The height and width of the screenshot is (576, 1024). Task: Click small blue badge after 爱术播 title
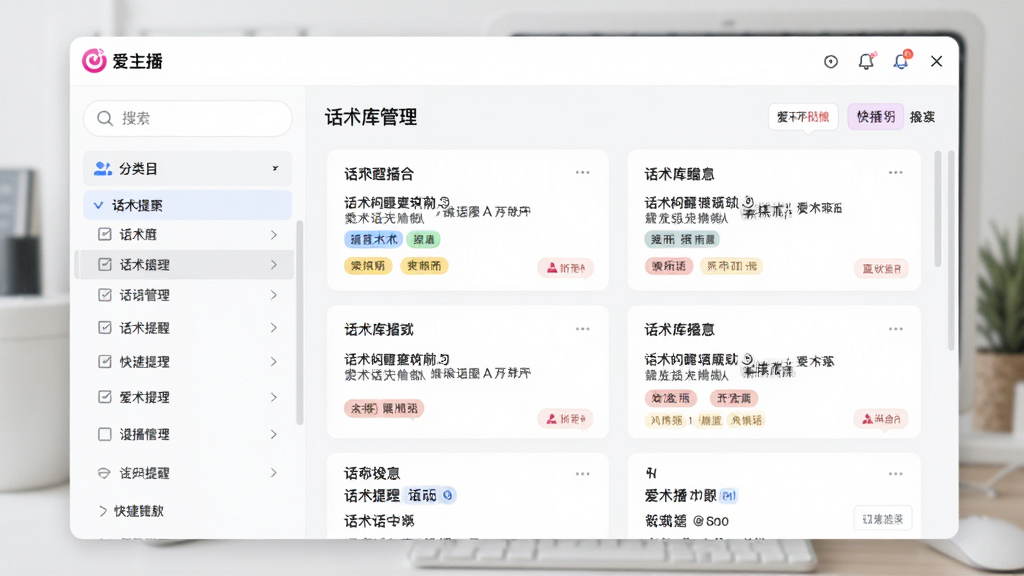(728, 496)
